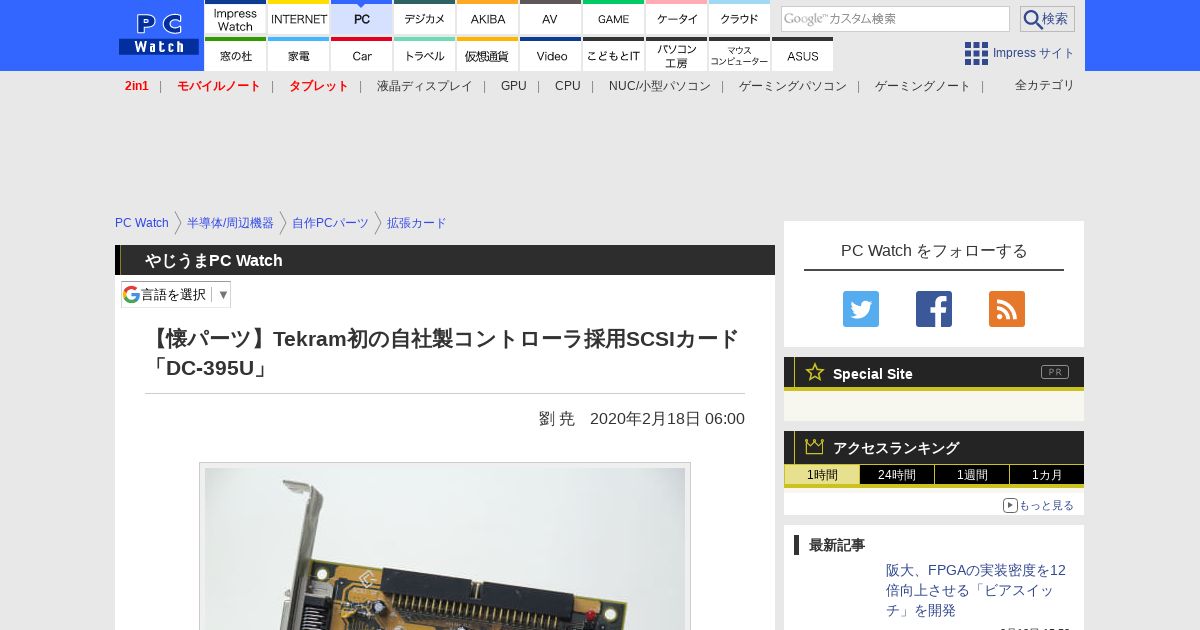Select the 1カ月 ranking tab
The image size is (1200, 630).
[x=1047, y=475]
